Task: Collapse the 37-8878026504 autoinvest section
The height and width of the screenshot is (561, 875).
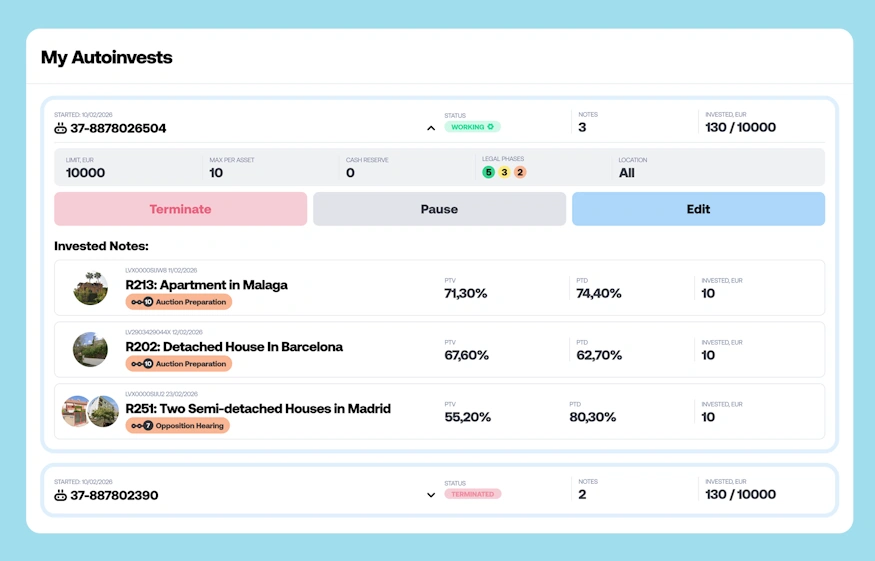Action: [x=431, y=128]
